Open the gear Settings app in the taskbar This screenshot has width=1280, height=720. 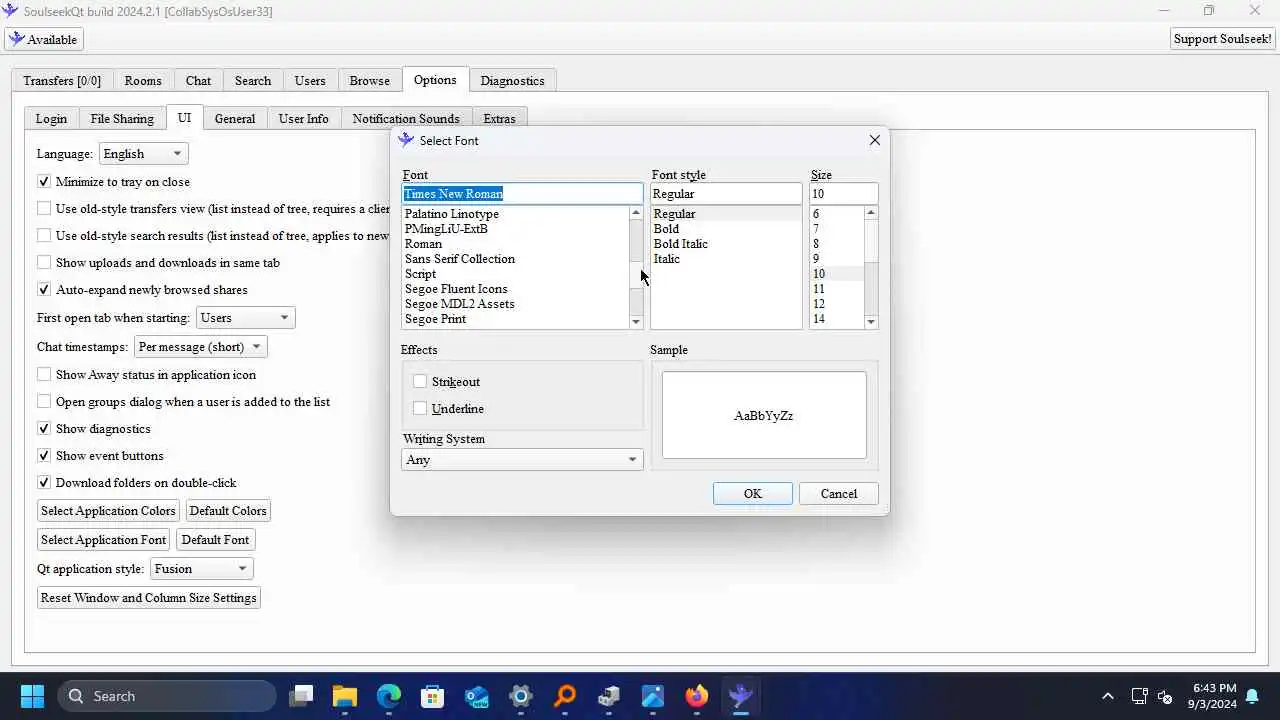521,696
